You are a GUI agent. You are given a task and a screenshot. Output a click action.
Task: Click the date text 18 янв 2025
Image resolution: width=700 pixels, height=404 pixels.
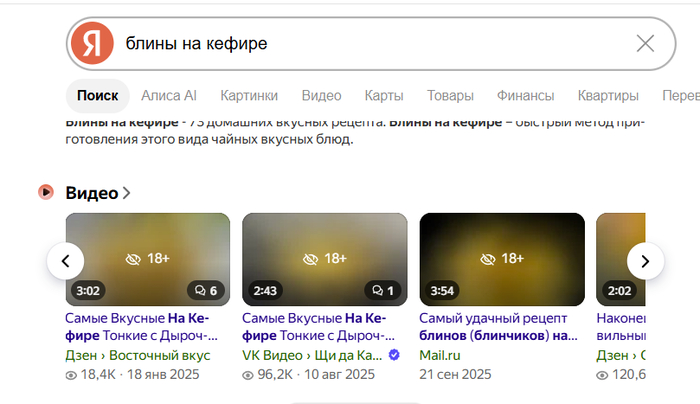[163, 374]
